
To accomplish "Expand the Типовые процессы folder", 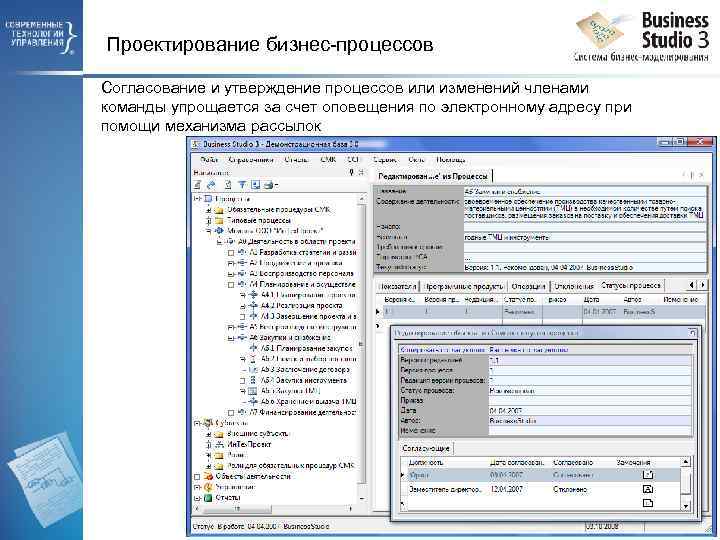I will [x=208, y=220].
